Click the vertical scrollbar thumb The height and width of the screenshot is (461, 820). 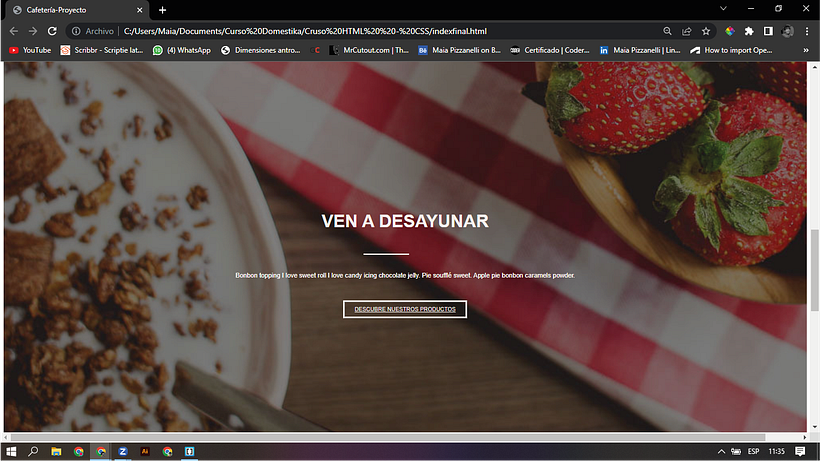pos(814,270)
